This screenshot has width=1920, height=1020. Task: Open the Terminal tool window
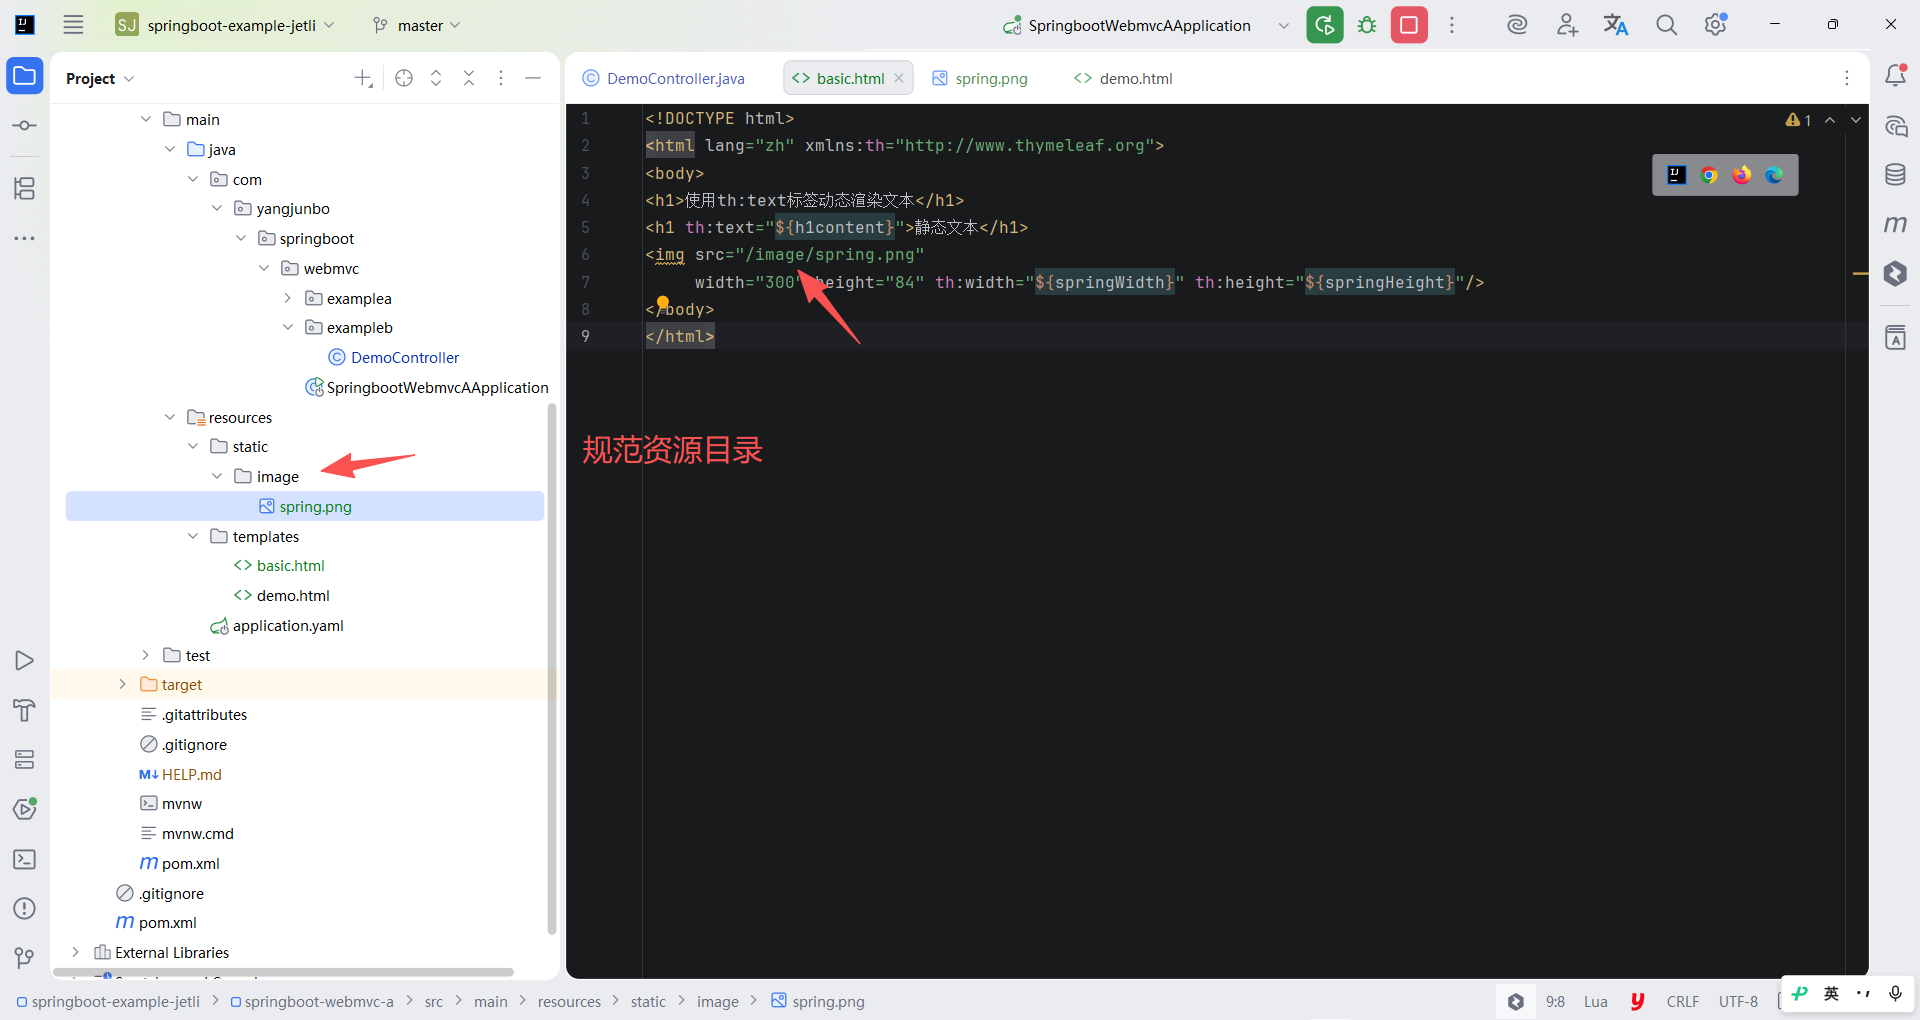25,859
